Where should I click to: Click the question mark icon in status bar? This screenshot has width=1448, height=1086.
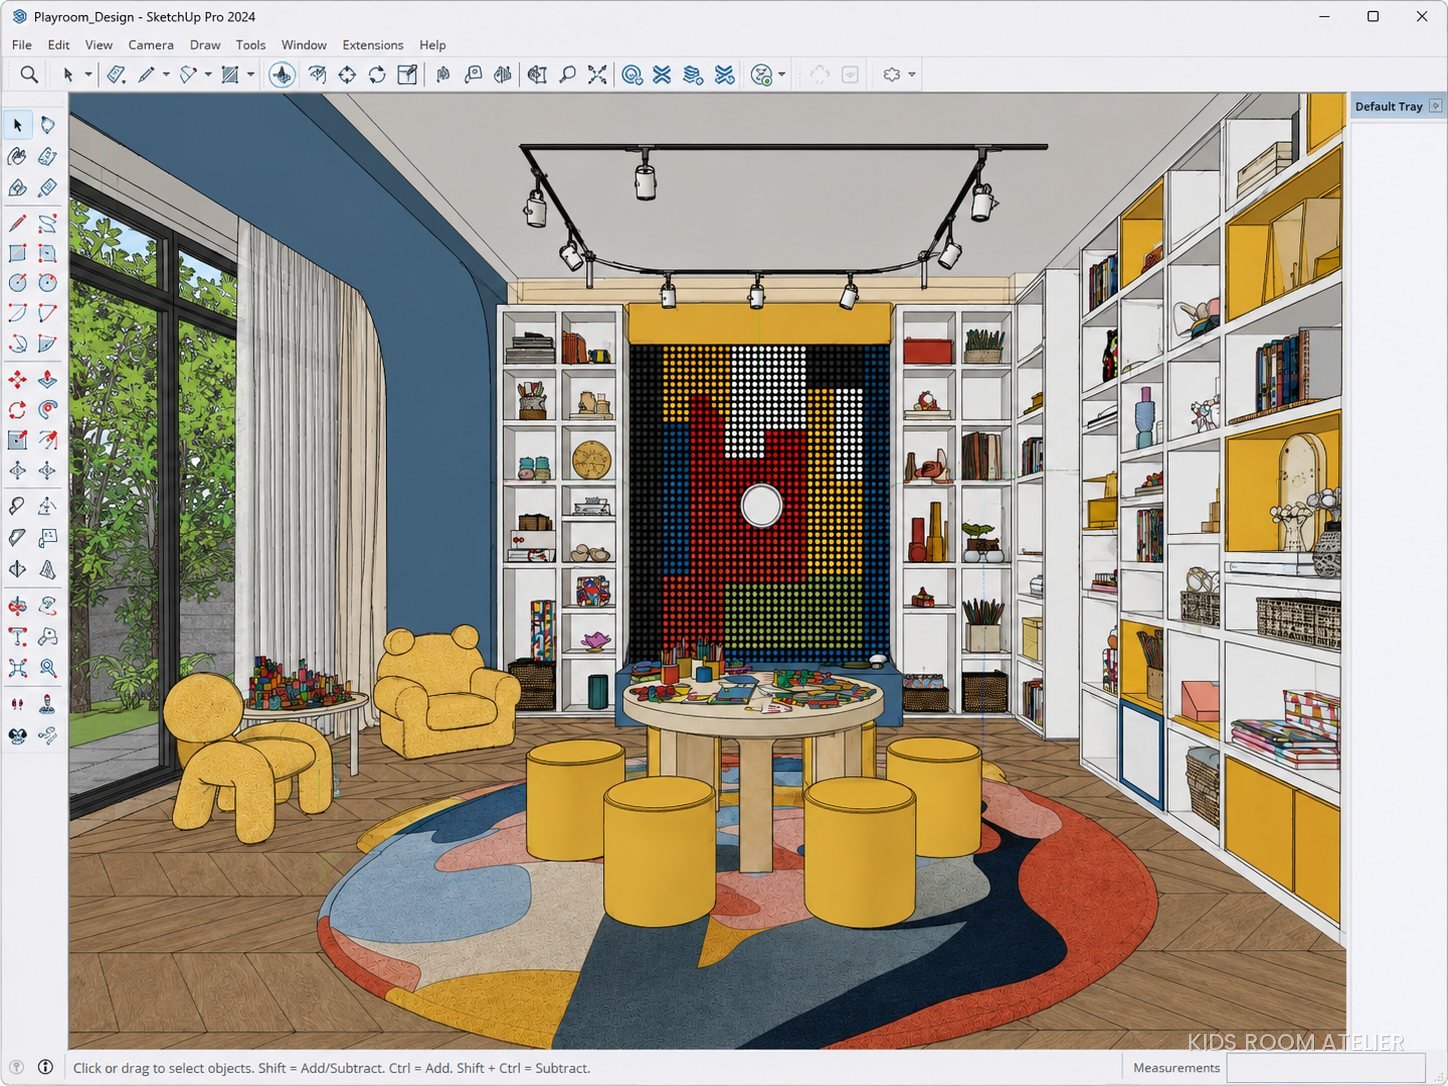click(x=17, y=1067)
